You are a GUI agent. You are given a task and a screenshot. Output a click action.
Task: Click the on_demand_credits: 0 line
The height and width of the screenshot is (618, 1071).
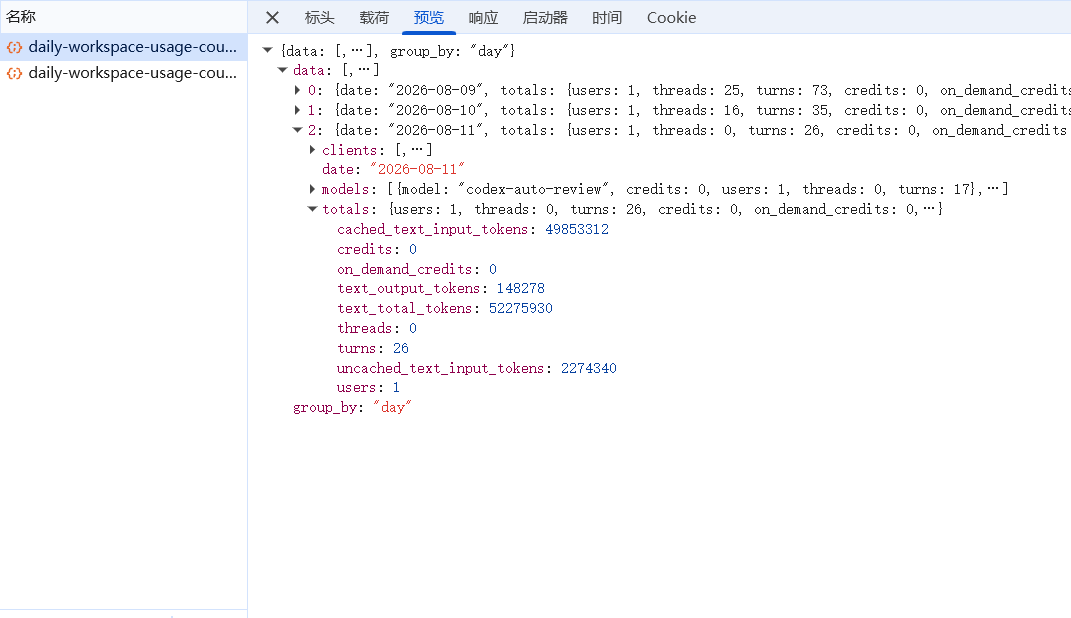tap(417, 269)
